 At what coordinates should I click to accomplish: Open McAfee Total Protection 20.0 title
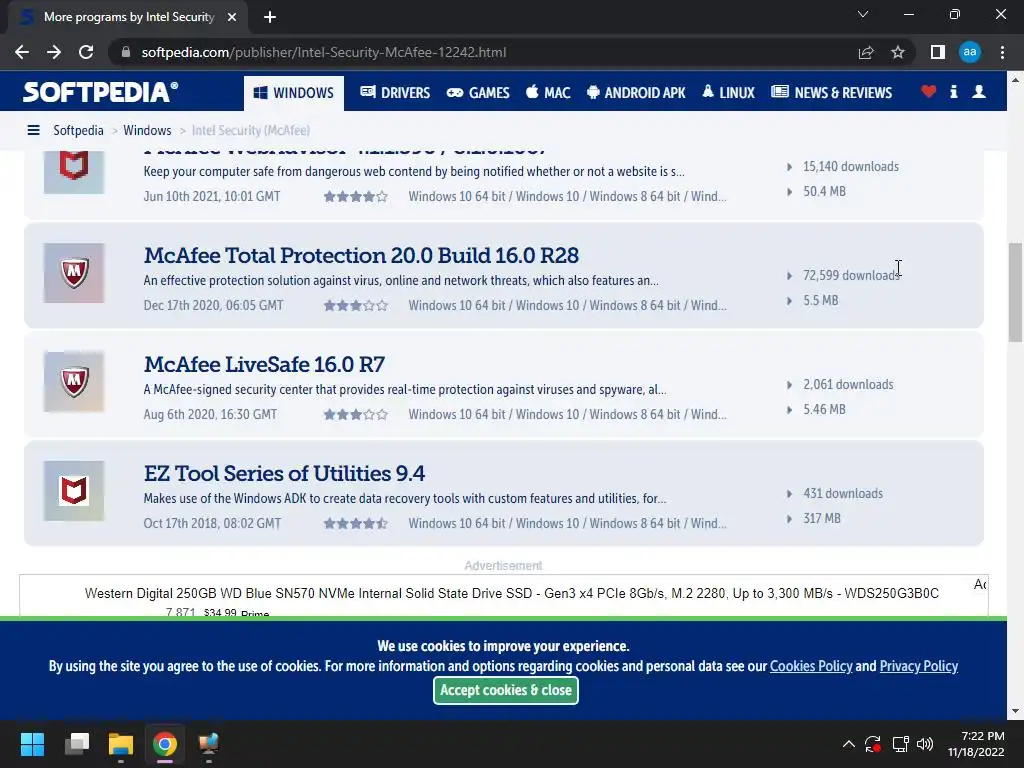coord(361,255)
